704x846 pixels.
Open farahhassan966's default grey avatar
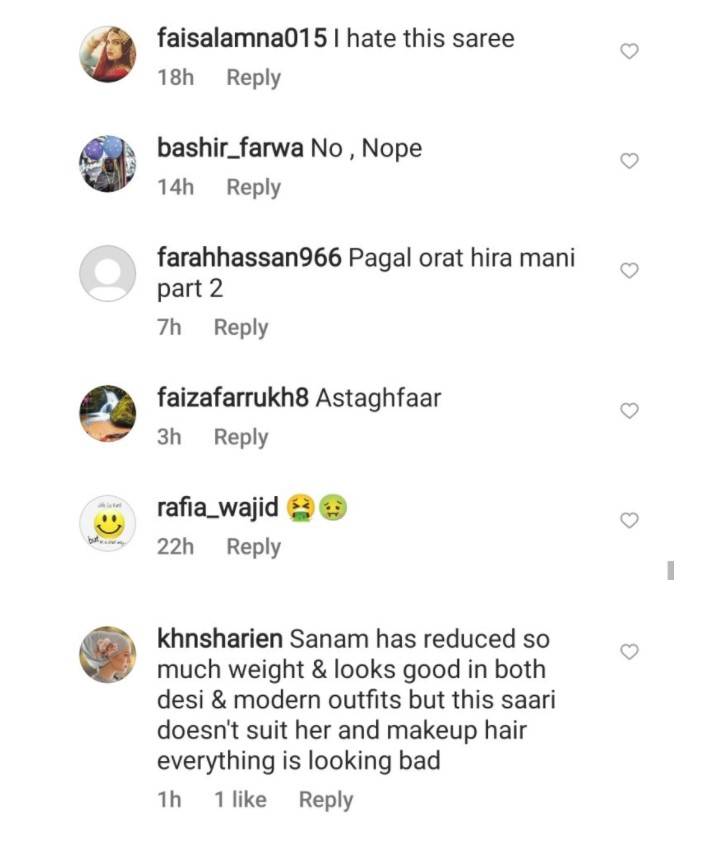tap(108, 273)
